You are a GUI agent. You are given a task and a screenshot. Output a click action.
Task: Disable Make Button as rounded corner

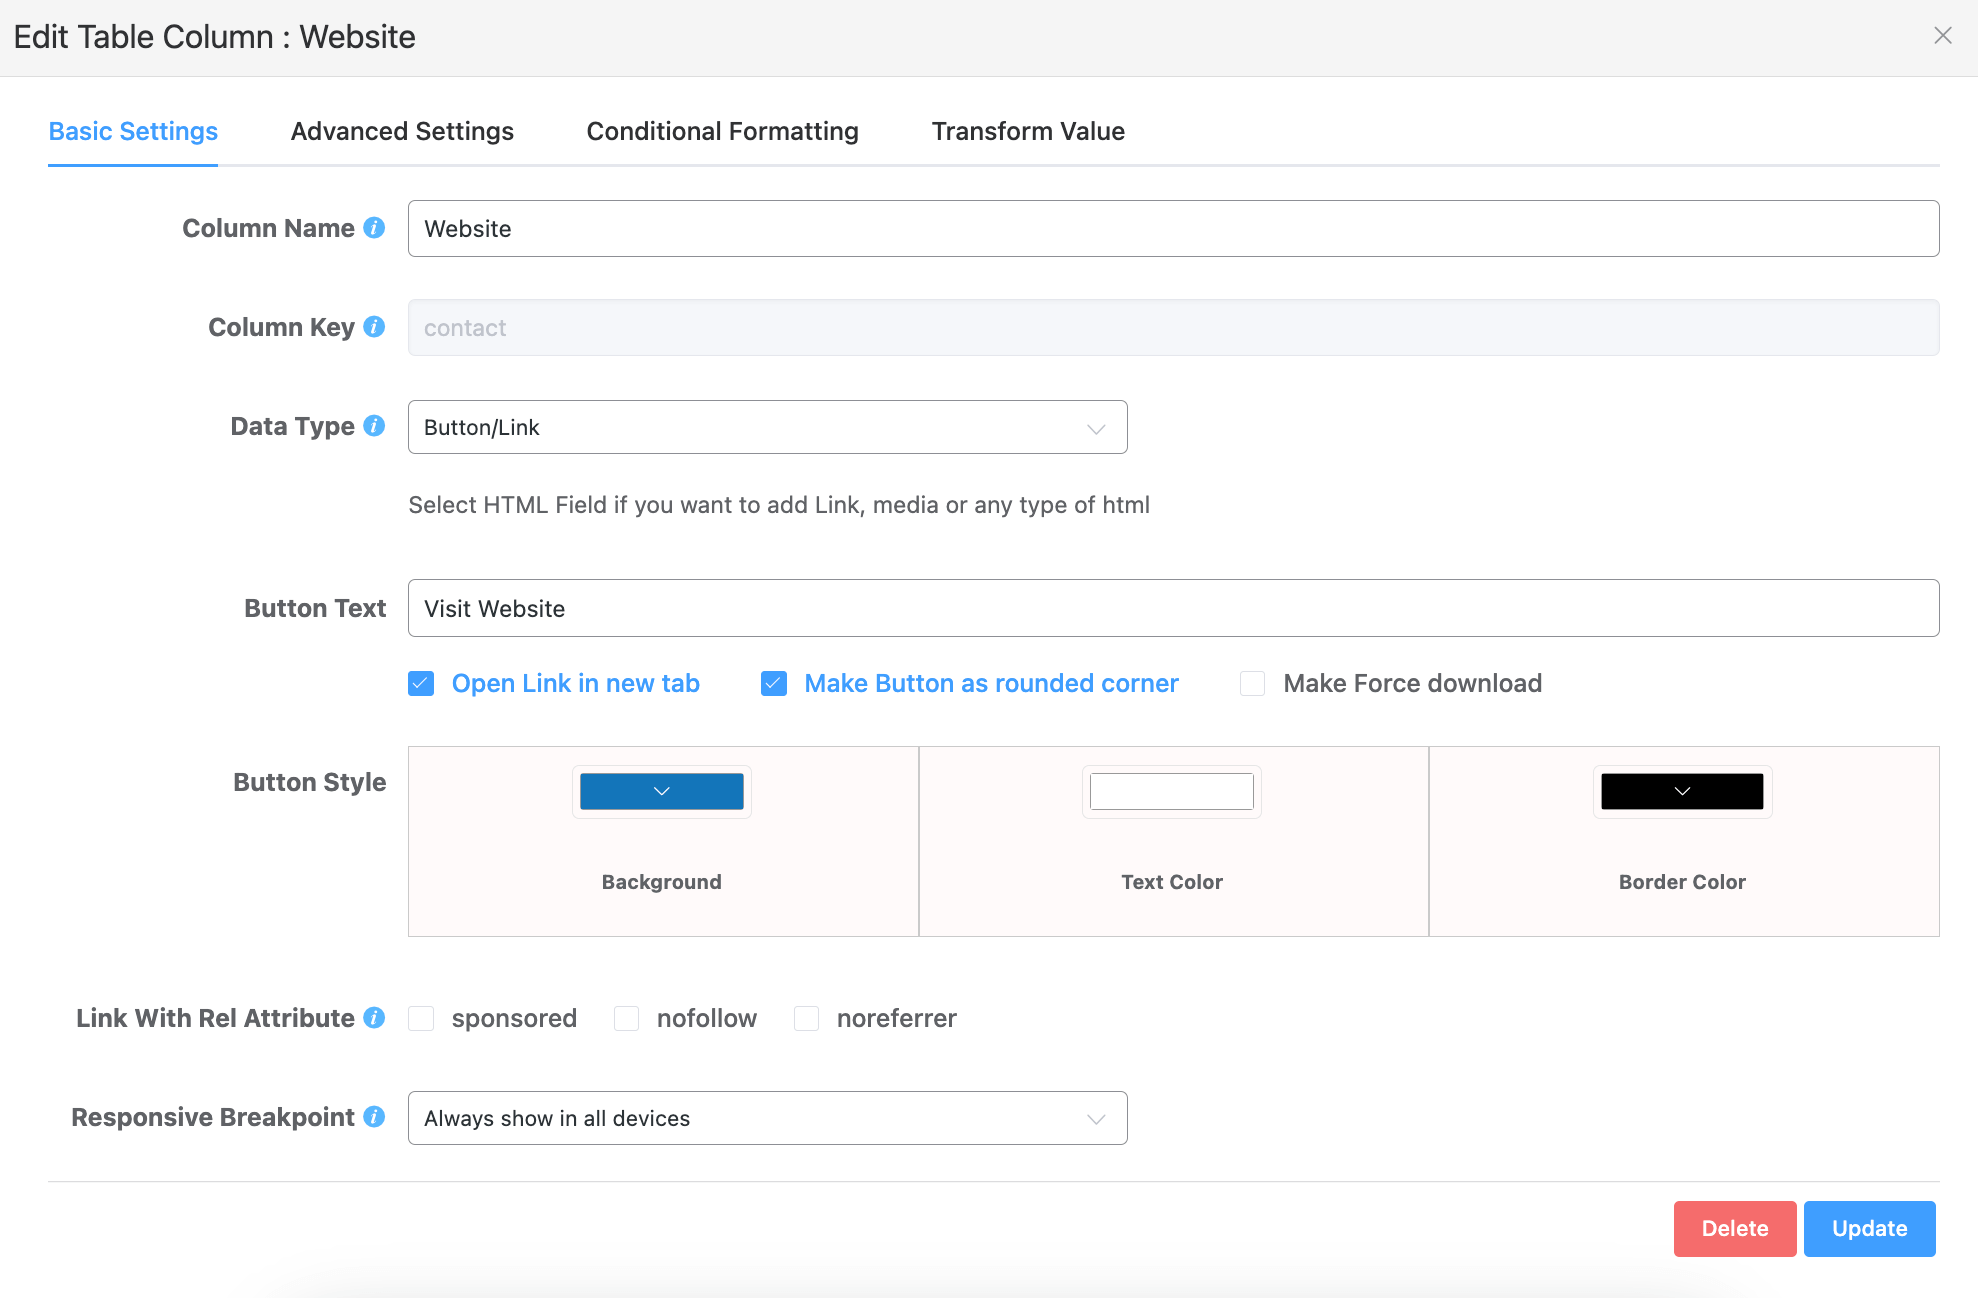[x=774, y=684]
